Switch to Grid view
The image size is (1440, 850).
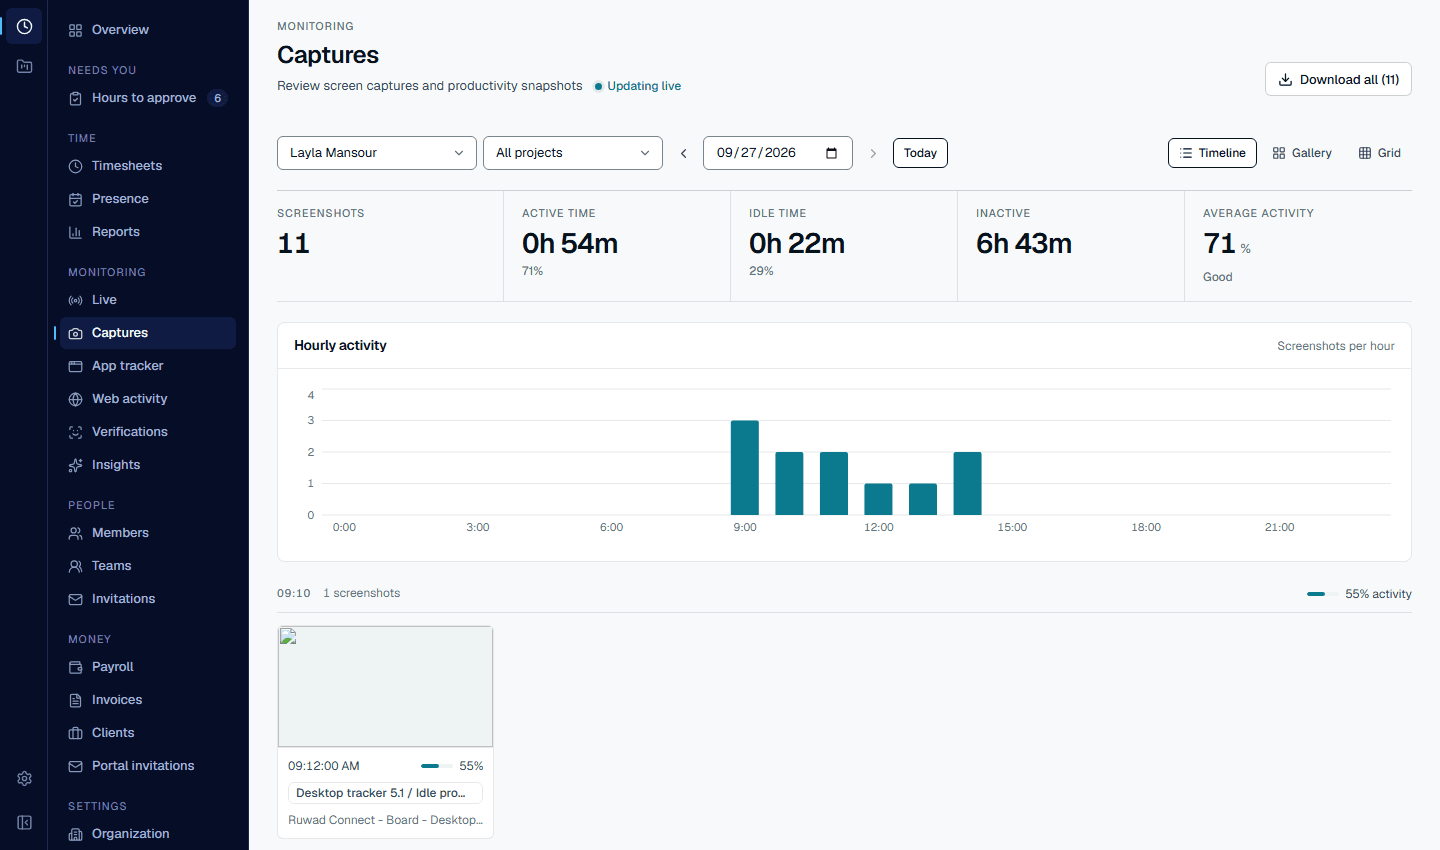click(x=1380, y=153)
